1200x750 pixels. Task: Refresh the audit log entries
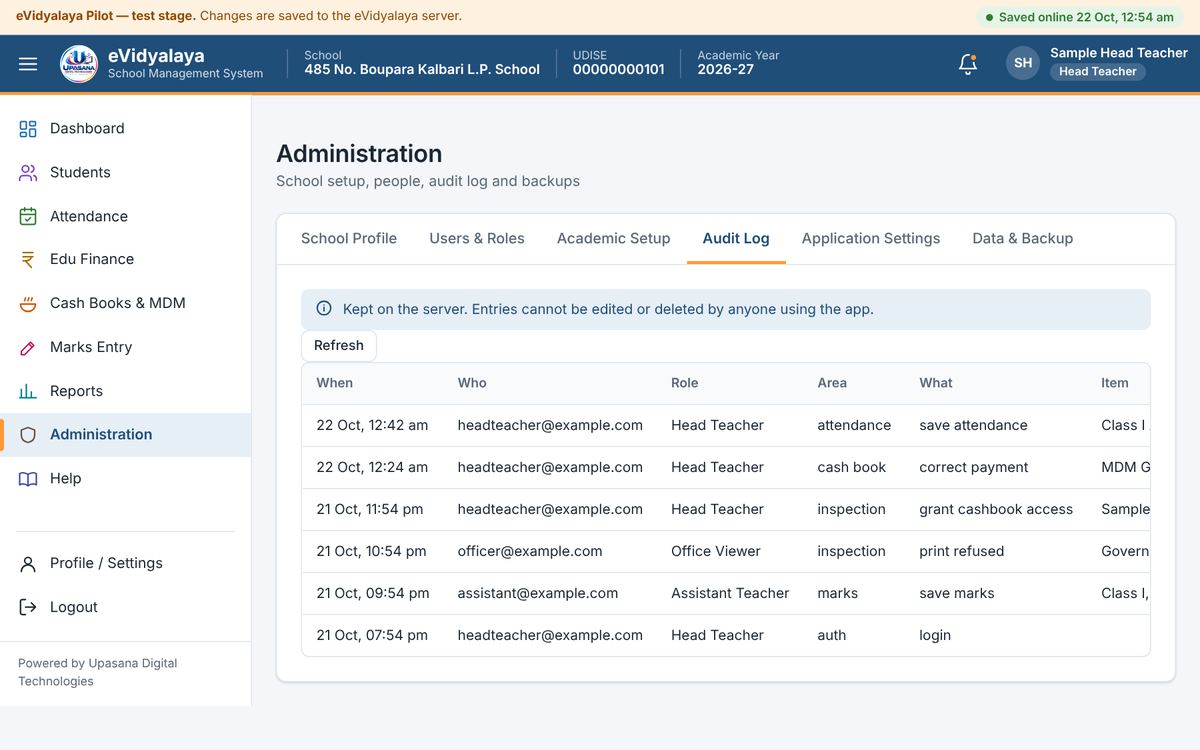pyautogui.click(x=339, y=345)
